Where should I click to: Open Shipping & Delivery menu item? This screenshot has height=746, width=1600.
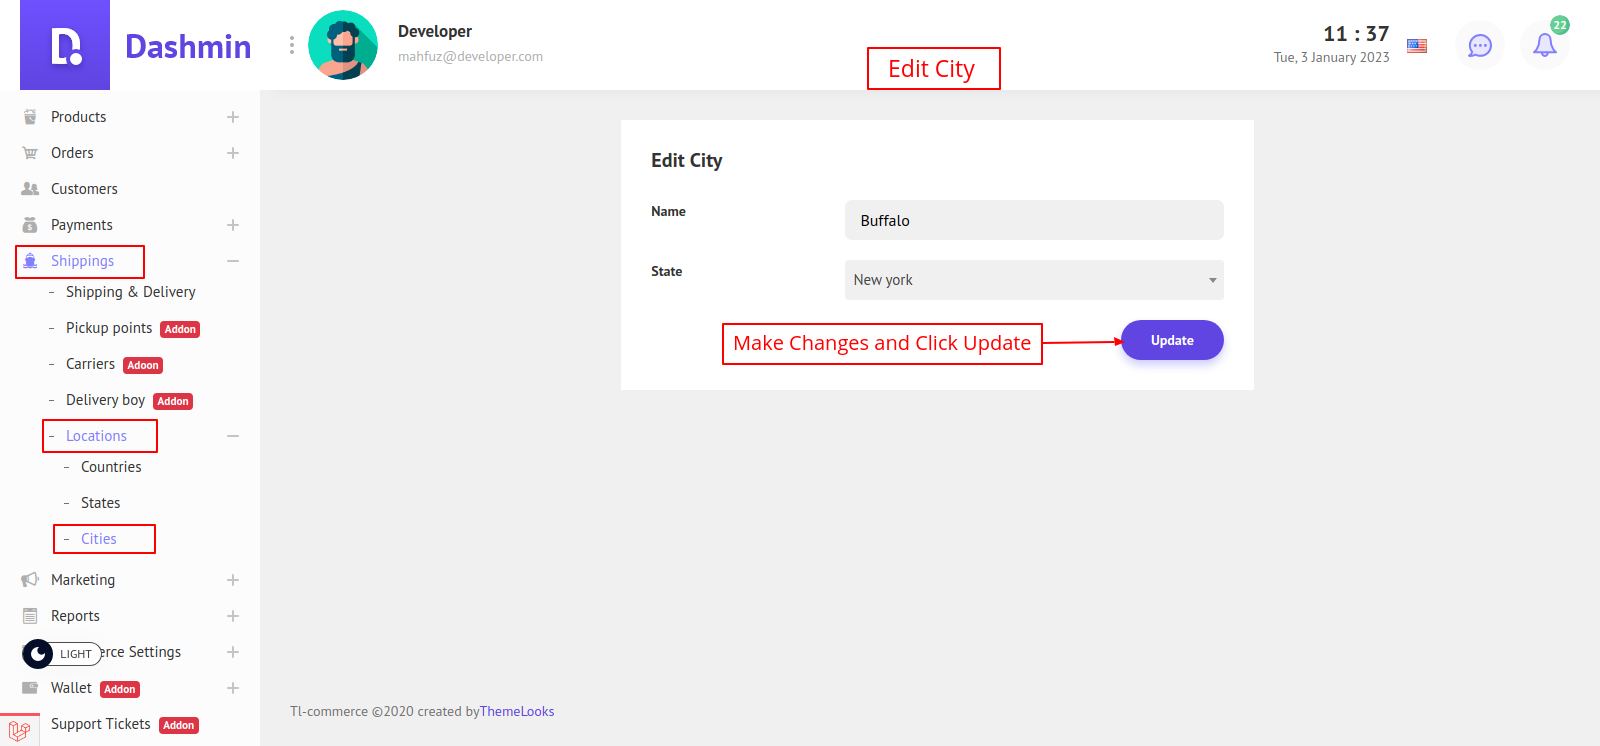pyautogui.click(x=130, y=292)
